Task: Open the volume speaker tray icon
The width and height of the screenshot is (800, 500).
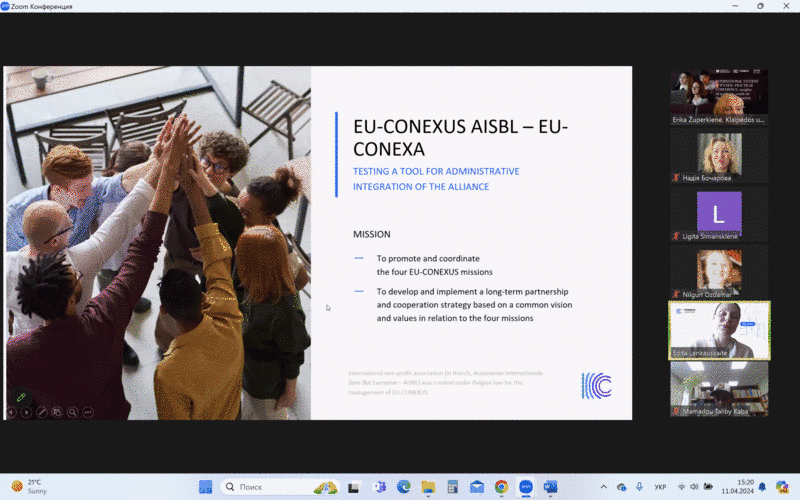Action: point(694,487)
